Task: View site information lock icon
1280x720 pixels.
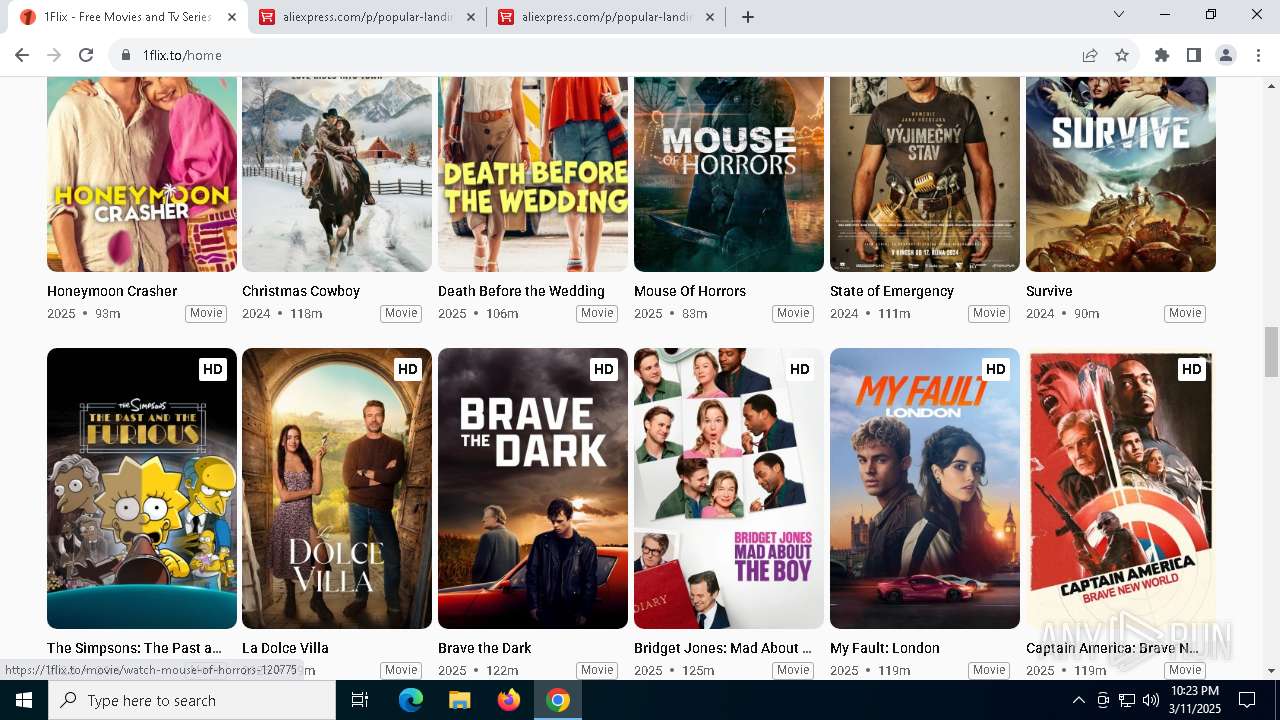Action: (x=126, y=55)
